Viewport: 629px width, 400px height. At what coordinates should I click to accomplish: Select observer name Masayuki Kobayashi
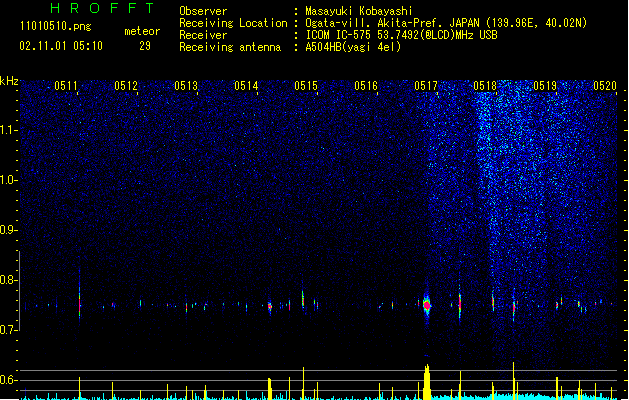tap(359, 11)
